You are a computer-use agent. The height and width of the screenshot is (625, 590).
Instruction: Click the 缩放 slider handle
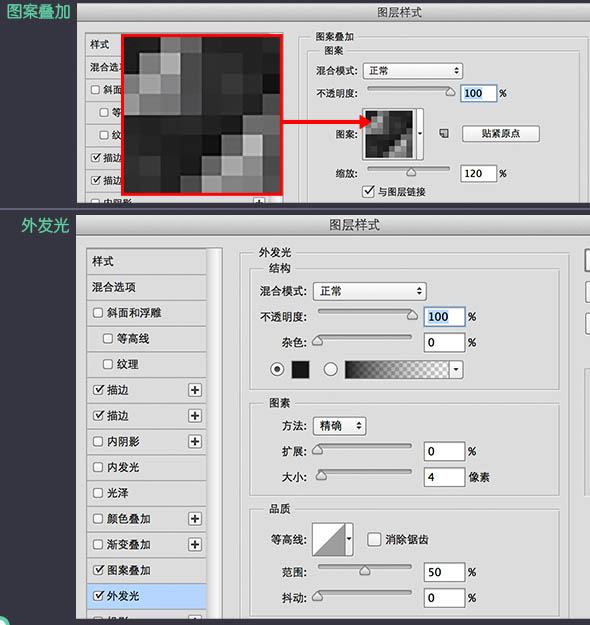pyautogui.click(x=411, y=172)
